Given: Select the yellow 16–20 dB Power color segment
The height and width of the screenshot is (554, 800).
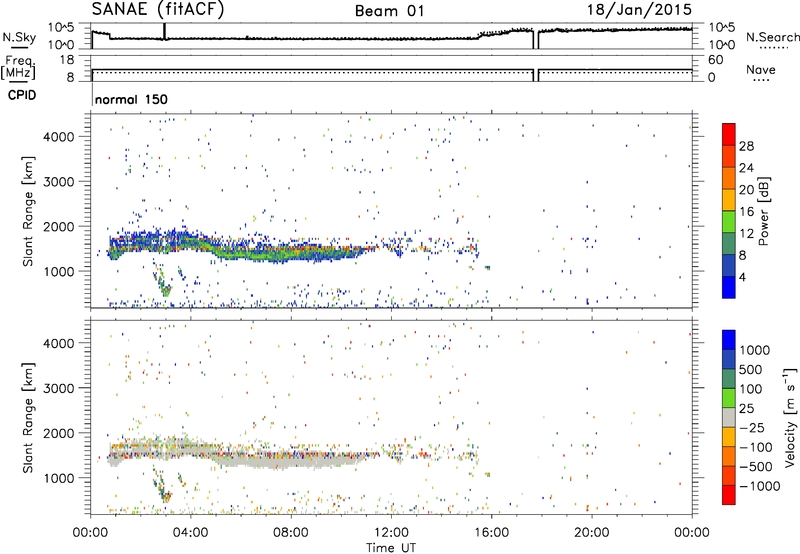Looking at the screenshot, I should click(729, 199).
